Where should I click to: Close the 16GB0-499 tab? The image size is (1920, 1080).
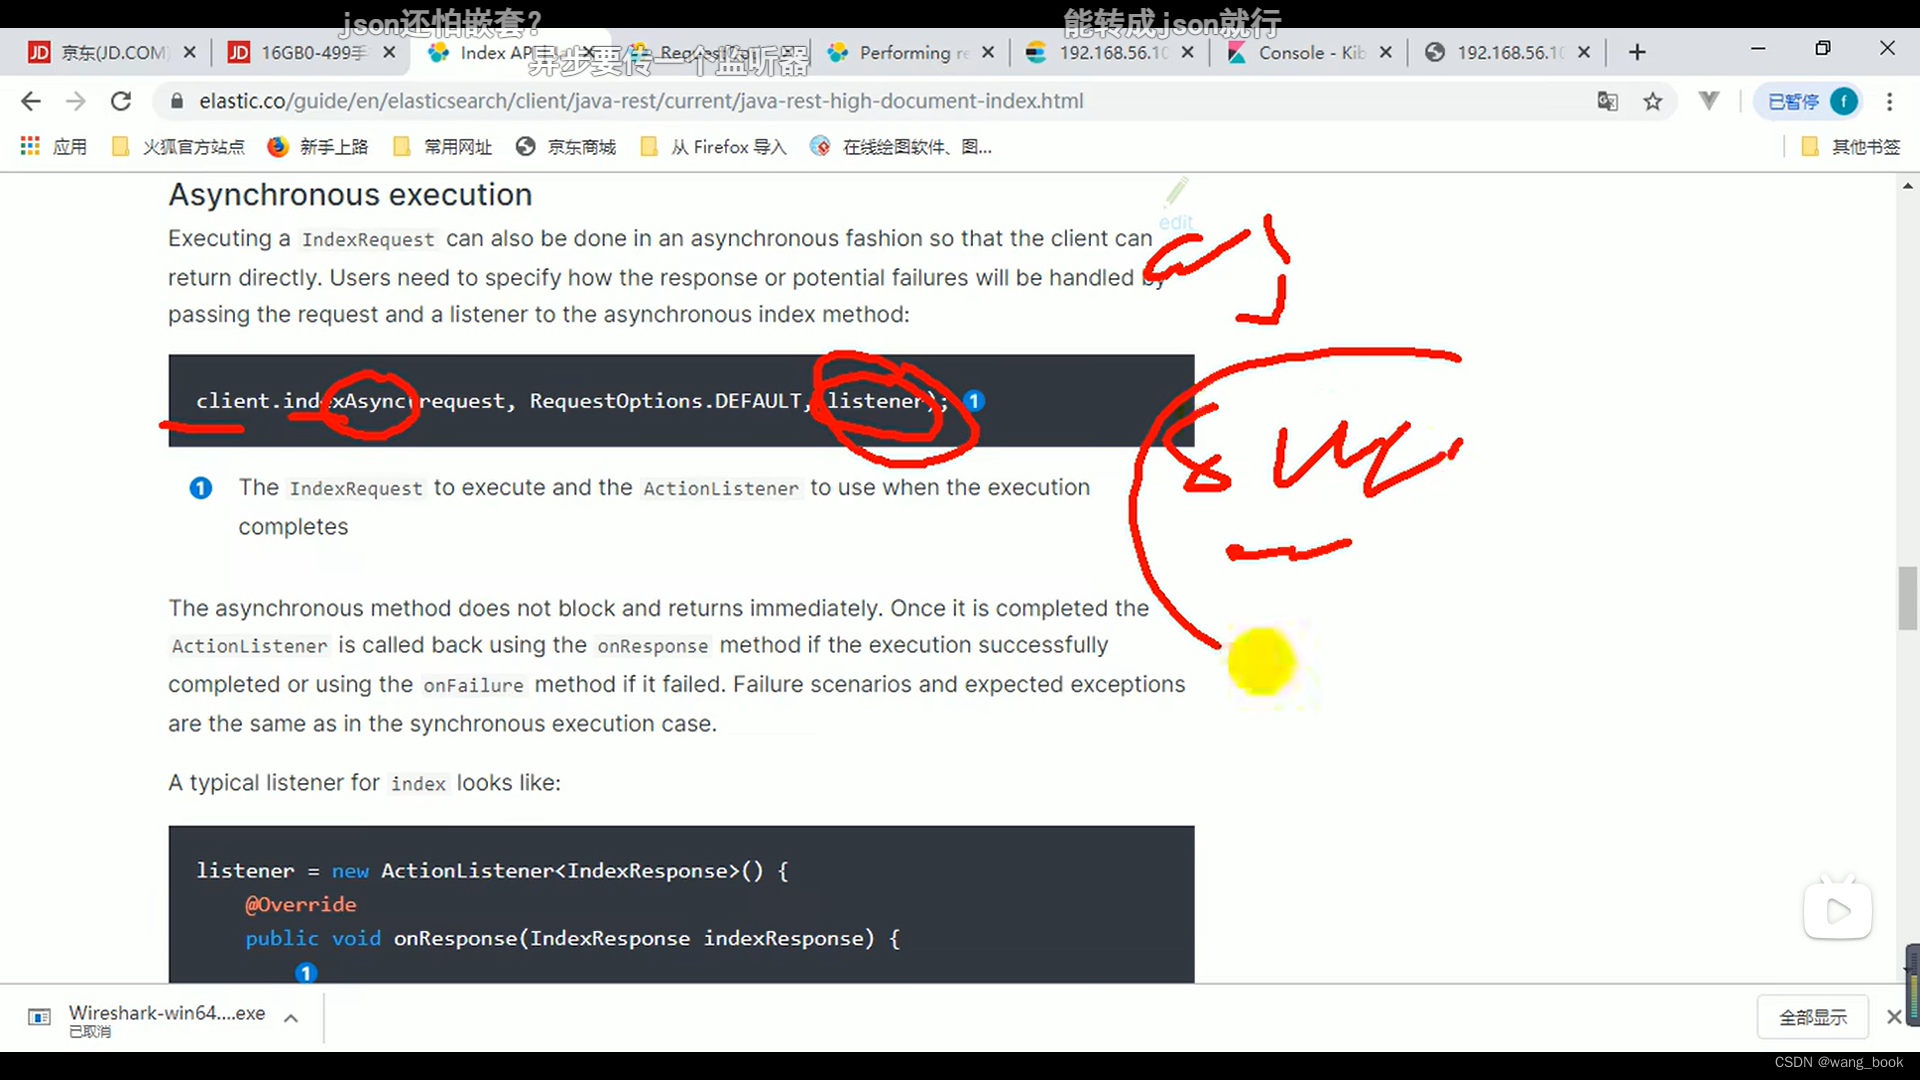389,52
